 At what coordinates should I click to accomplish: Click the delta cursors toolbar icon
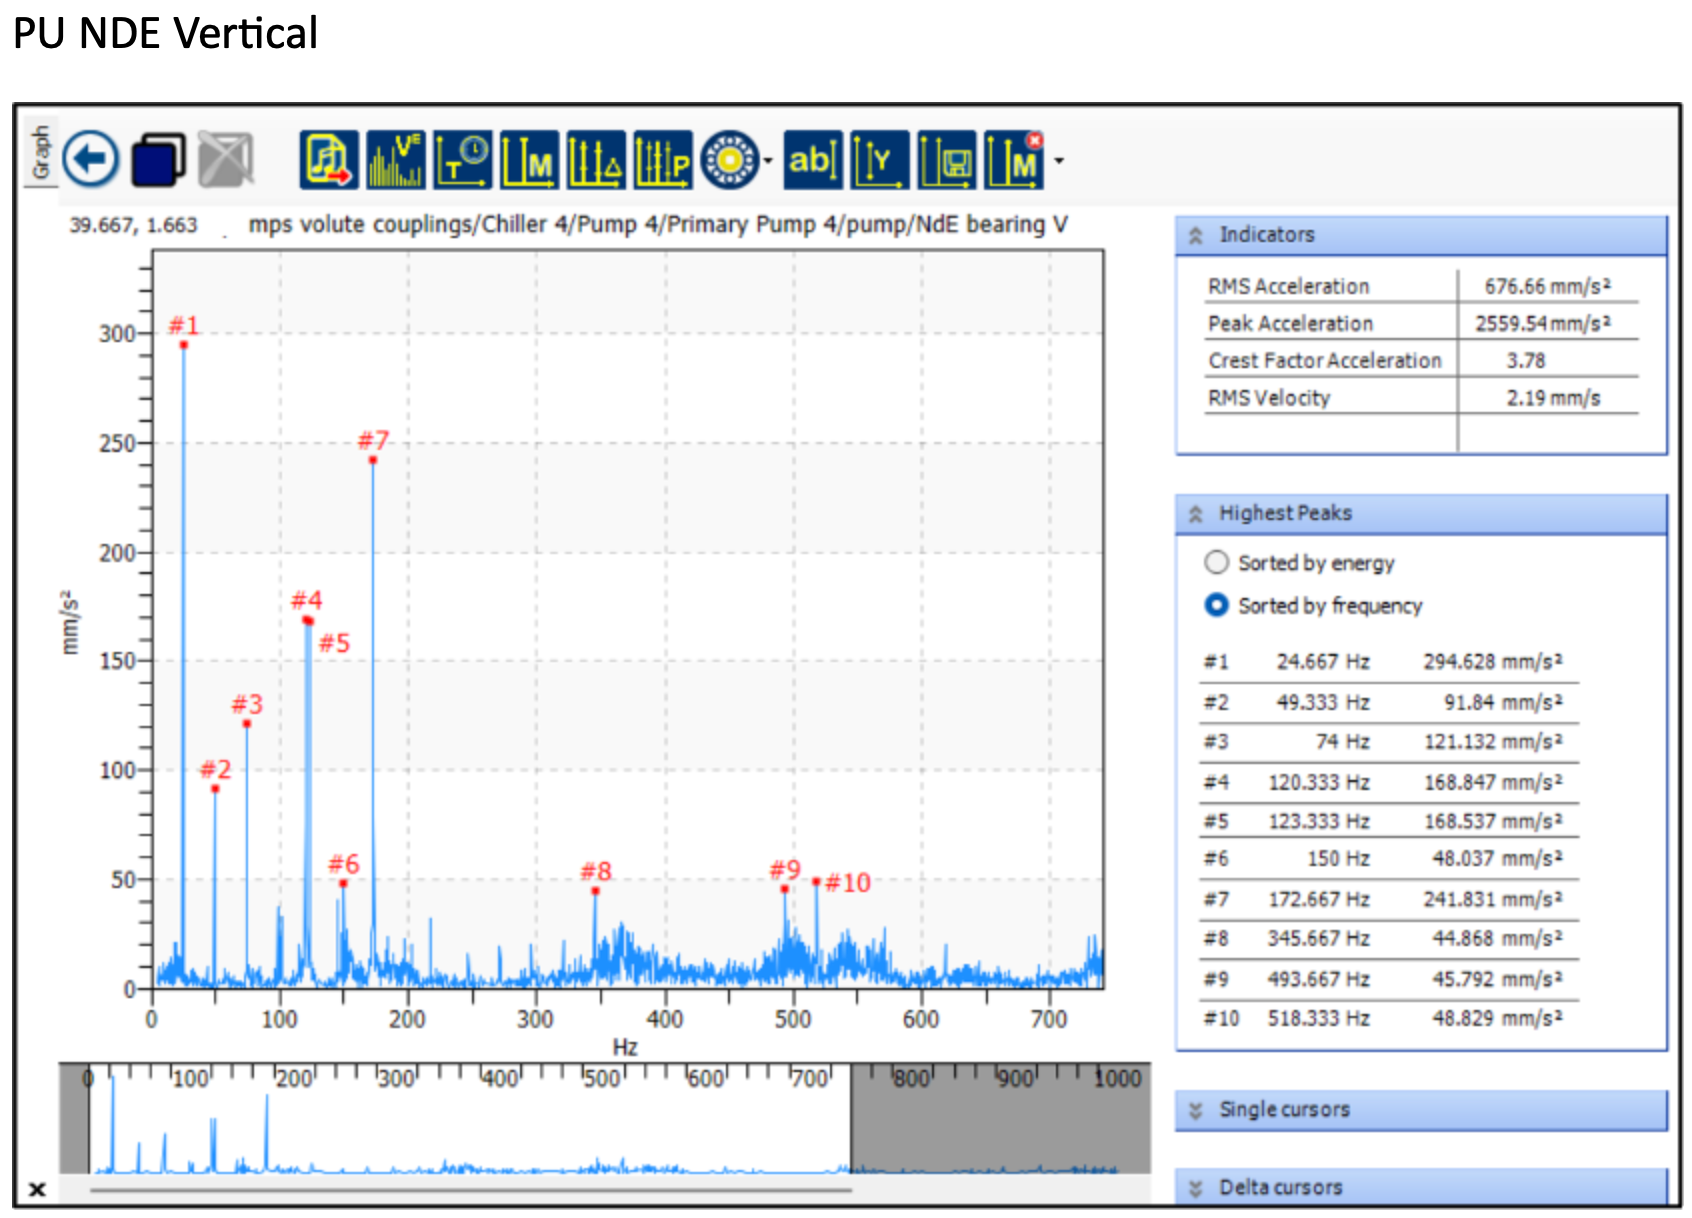[x=595, y=160]
